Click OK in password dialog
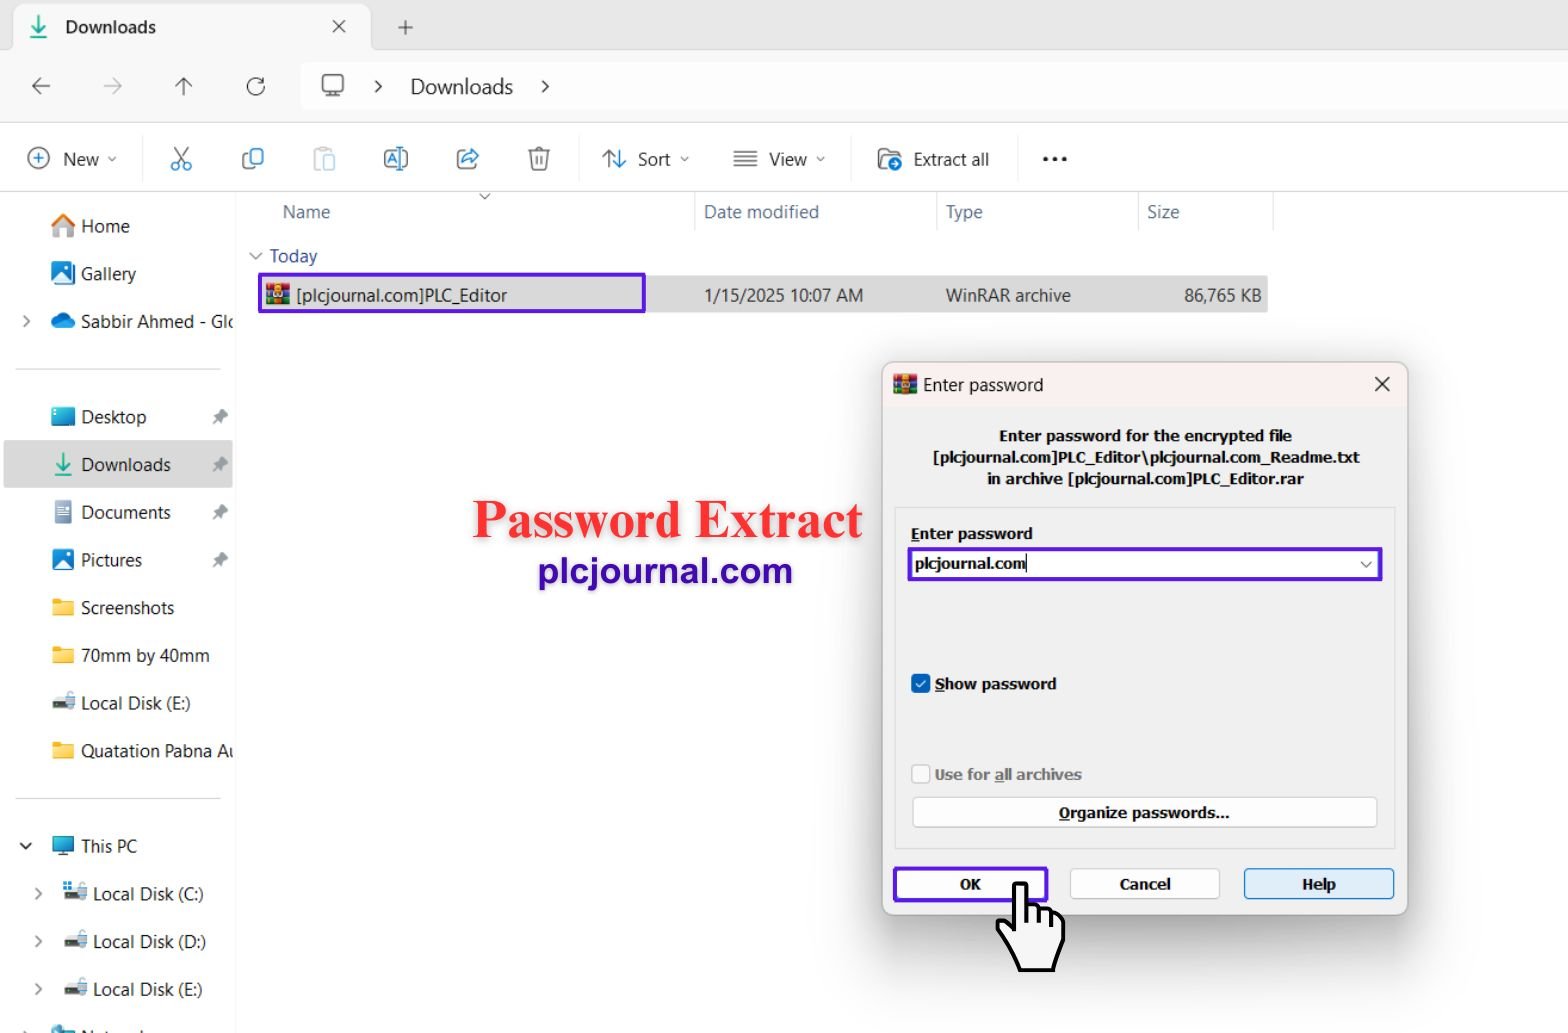Viewport: 1568px width, 1033px height. [x=970, y=884]
